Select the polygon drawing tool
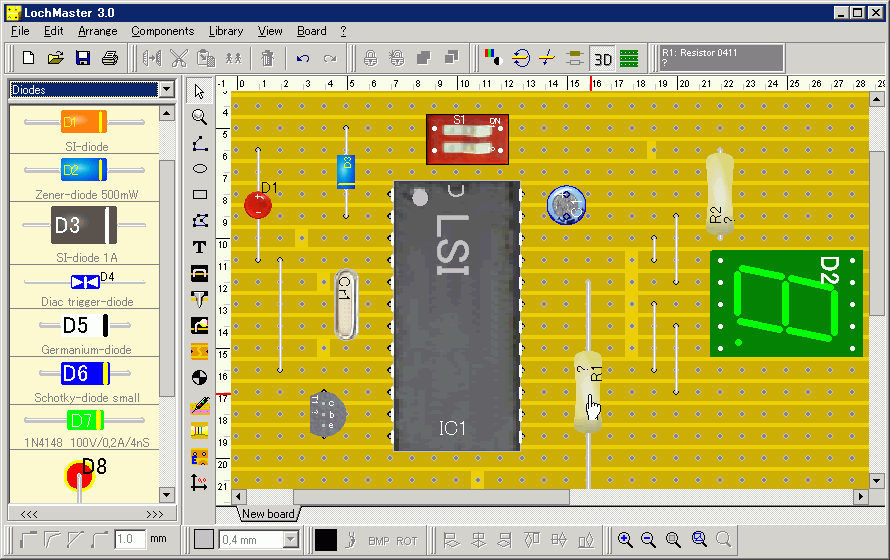 (199, 221)
